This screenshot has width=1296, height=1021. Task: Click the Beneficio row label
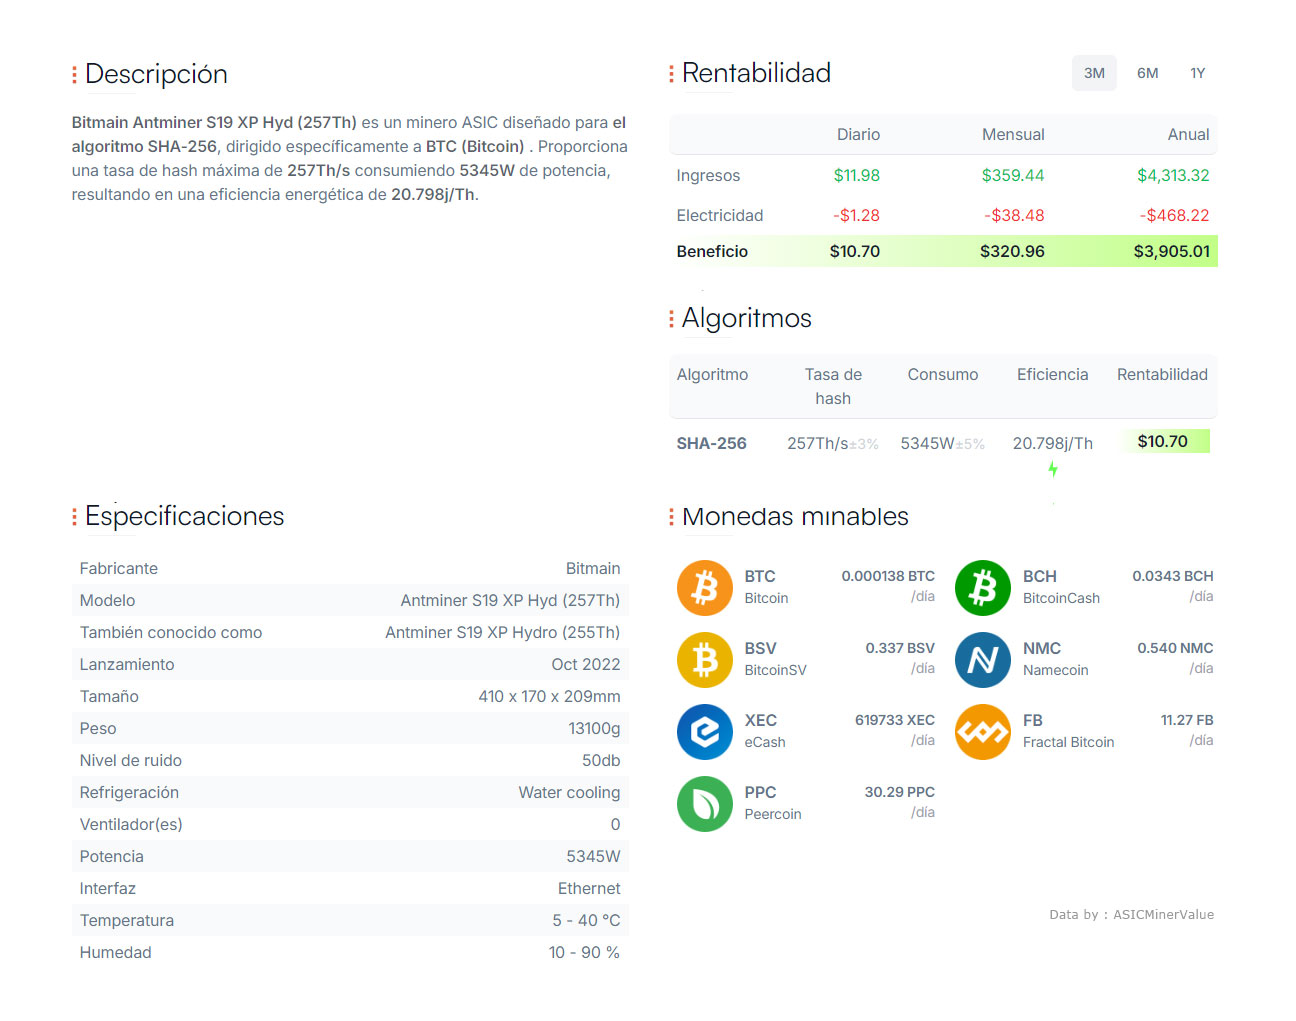coord(712,251)
